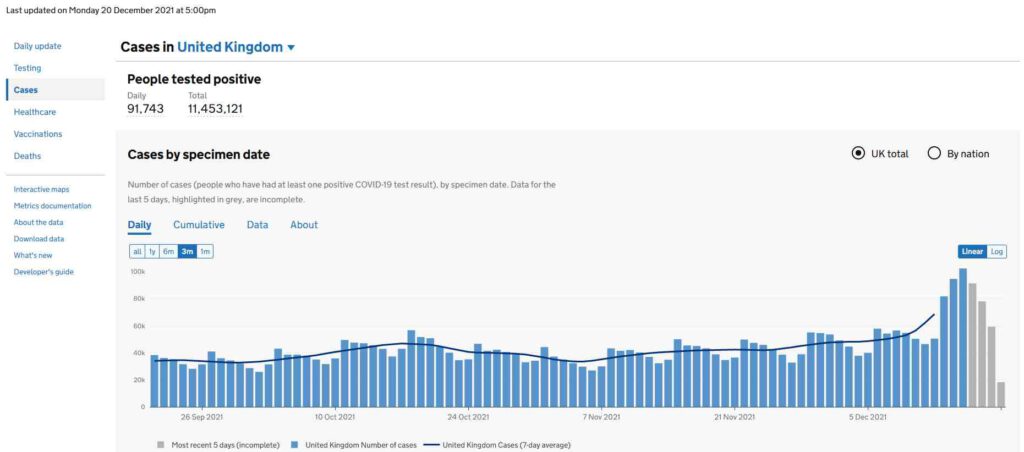Open the Data tab
Image resolution: width=1024 pixels, height=452 pixels.
[257, 225]
